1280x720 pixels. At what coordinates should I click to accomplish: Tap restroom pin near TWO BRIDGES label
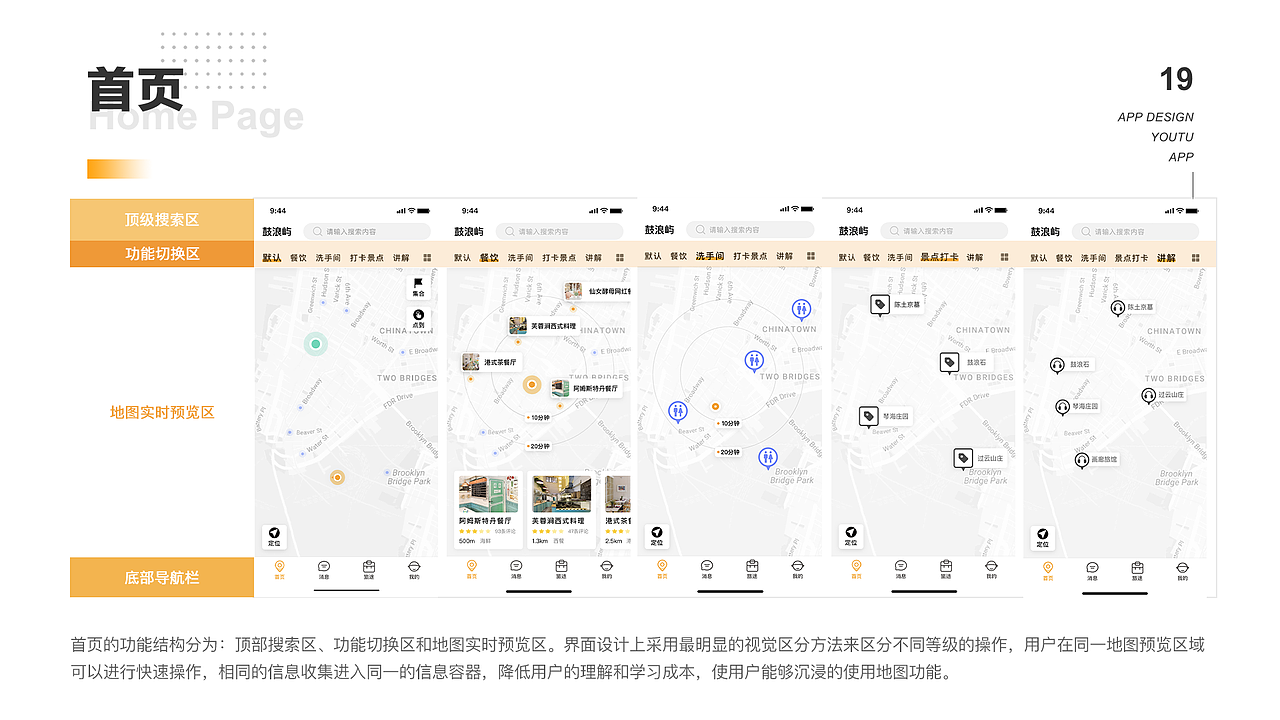[754, 362]
